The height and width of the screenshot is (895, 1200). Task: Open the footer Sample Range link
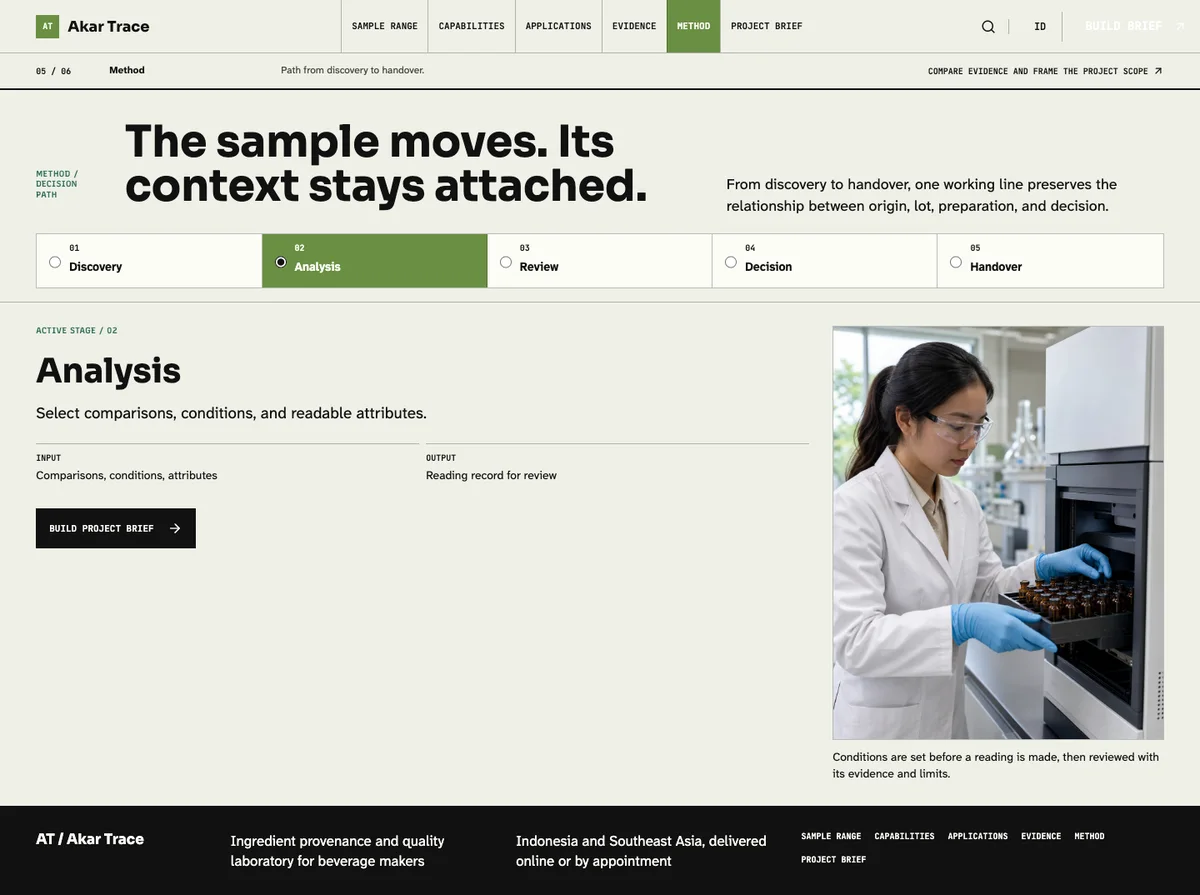click(x=831, y=836)
